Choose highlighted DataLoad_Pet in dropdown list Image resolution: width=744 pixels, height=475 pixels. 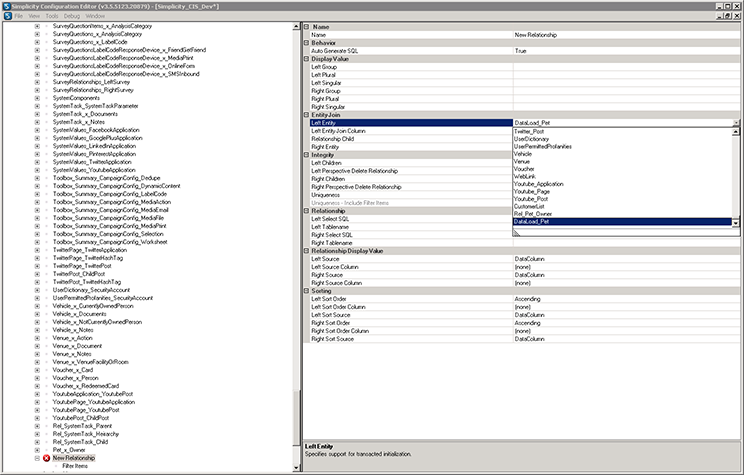[622, 222]
